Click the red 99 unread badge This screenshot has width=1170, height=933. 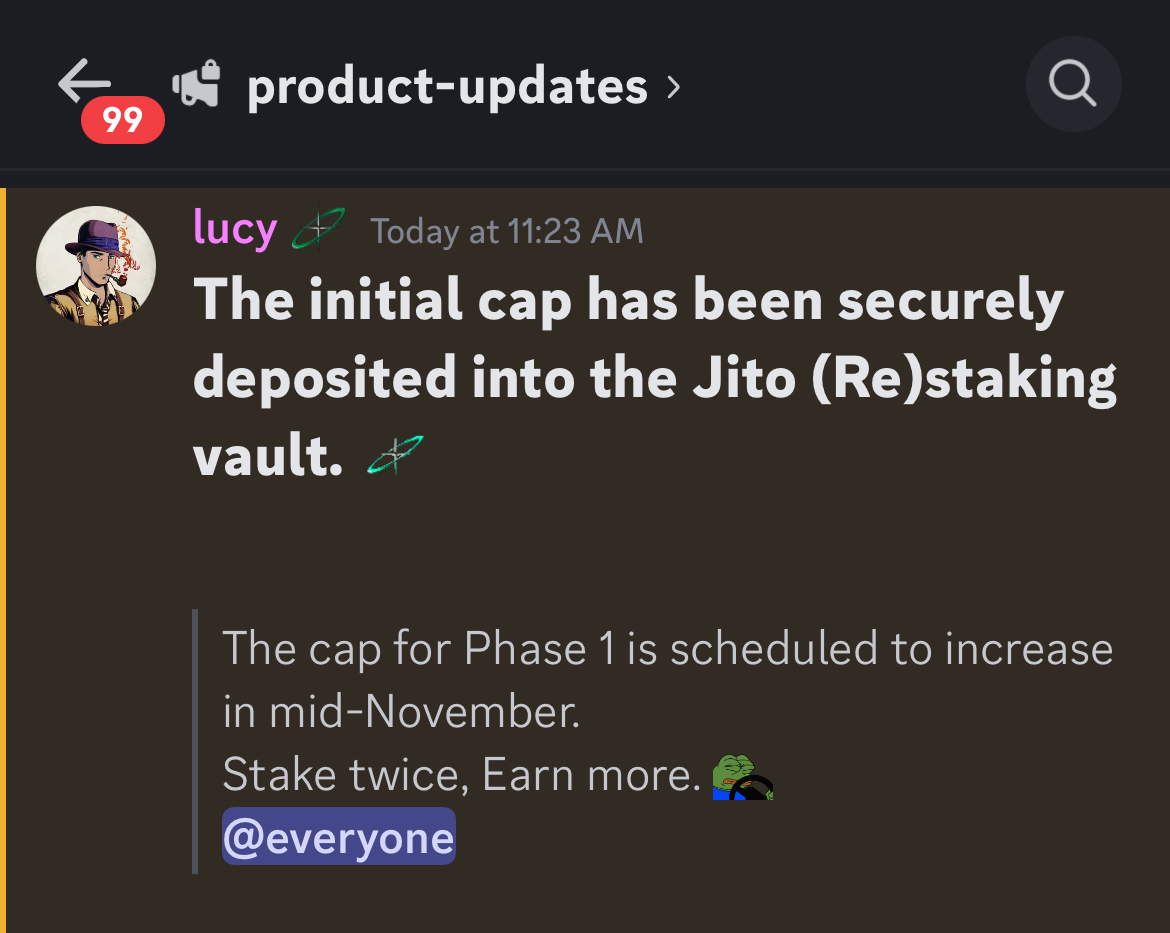(122, 120)
